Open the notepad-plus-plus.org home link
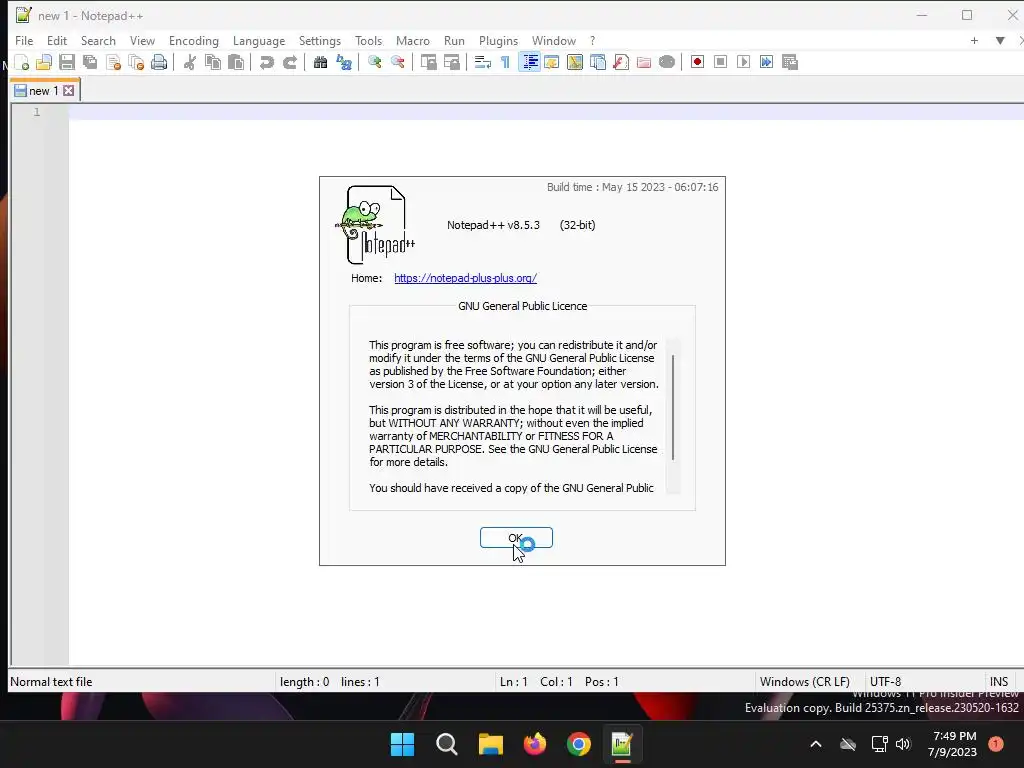Screen dimensions: 1024x768 (x=465, y=278)
